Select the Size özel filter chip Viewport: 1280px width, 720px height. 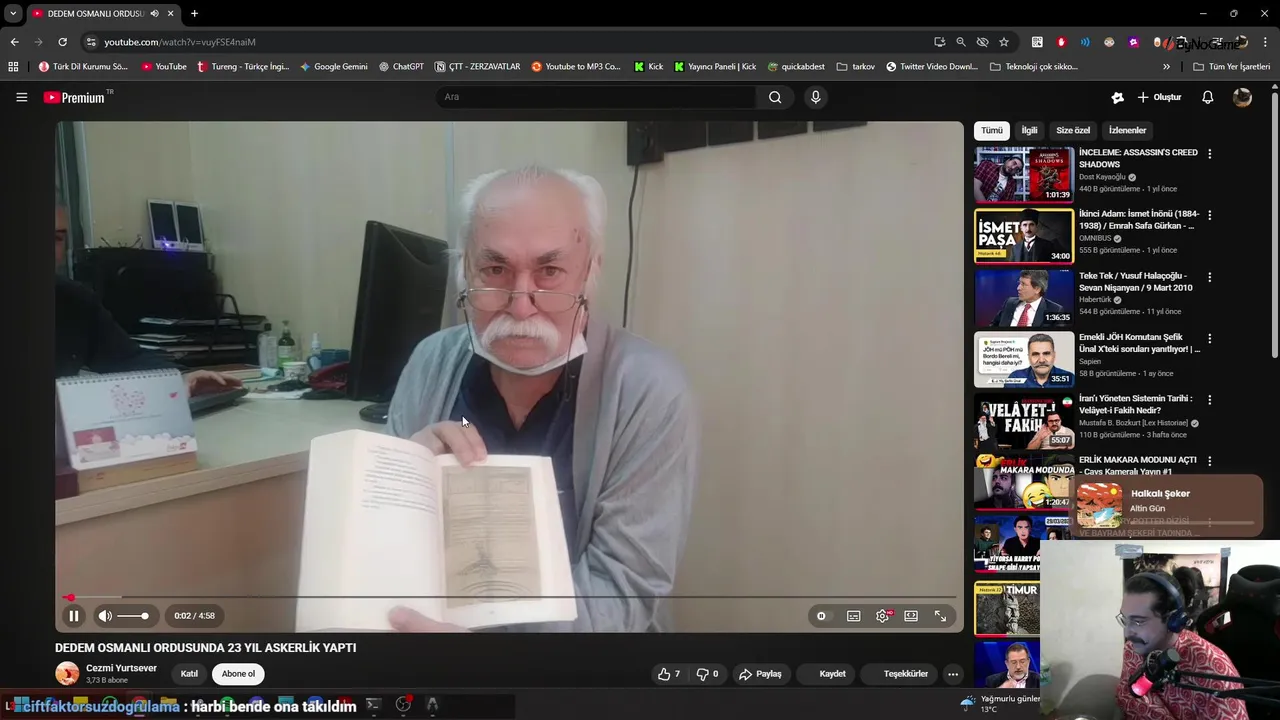click(1073, 130)
